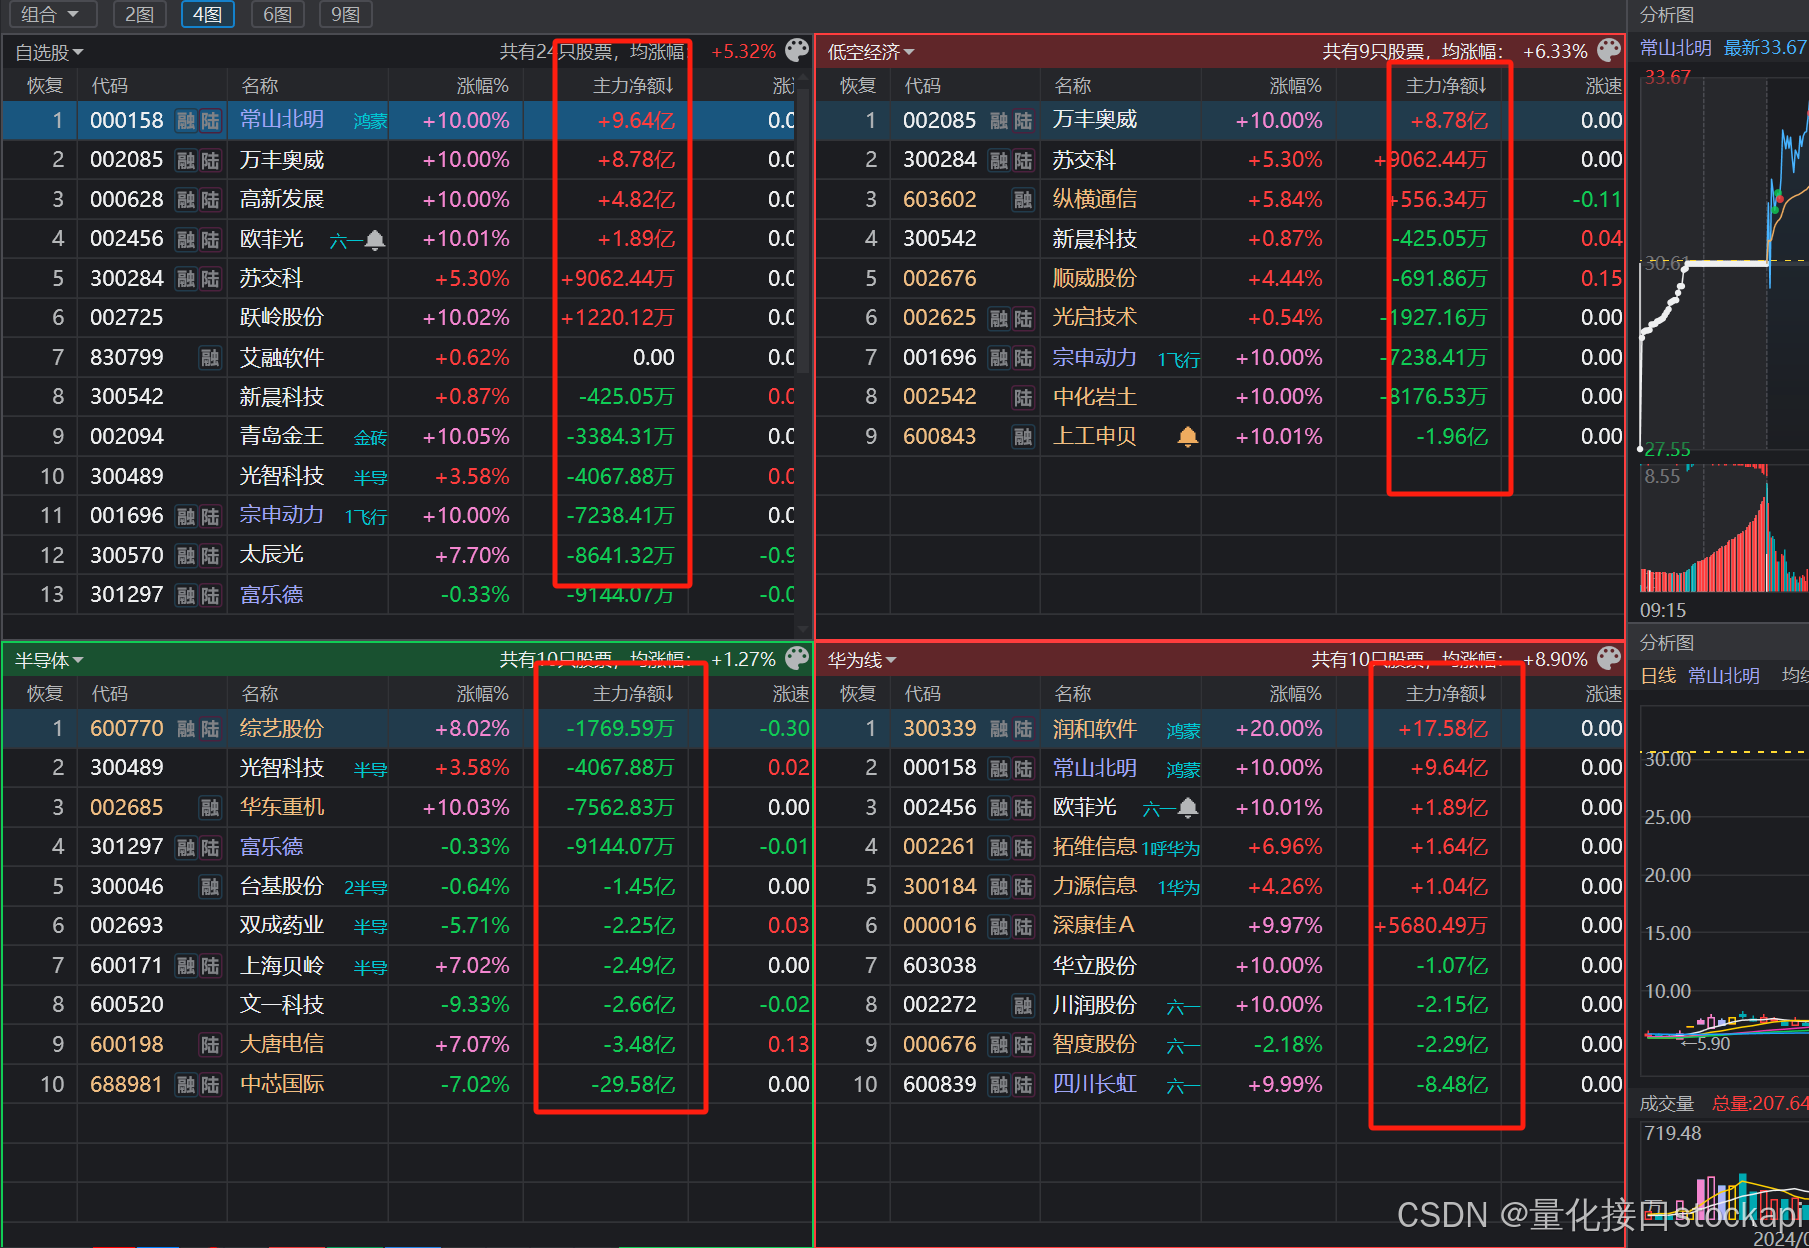The height and width of the screenshot is (1248, 1809).
Task: Switch layout to 9图 view
Action: tap(345, 14)
